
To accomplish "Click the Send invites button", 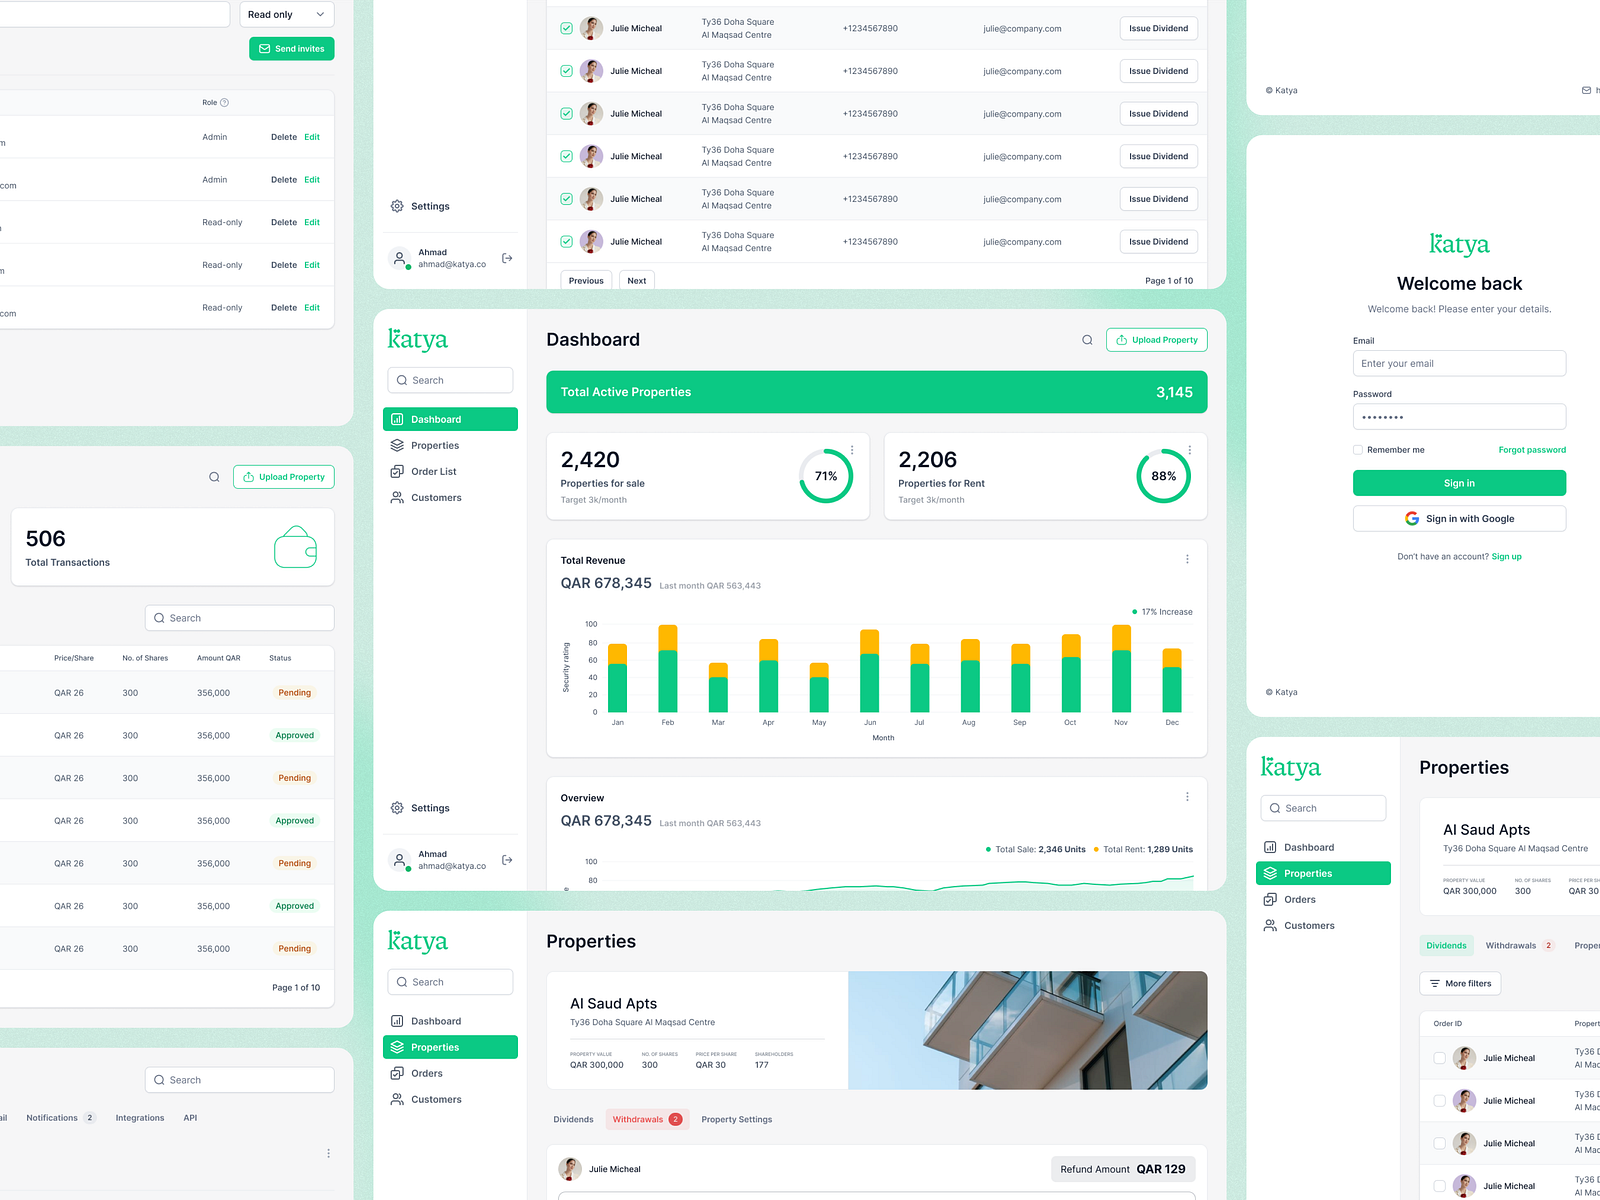I will click(291, 48).
